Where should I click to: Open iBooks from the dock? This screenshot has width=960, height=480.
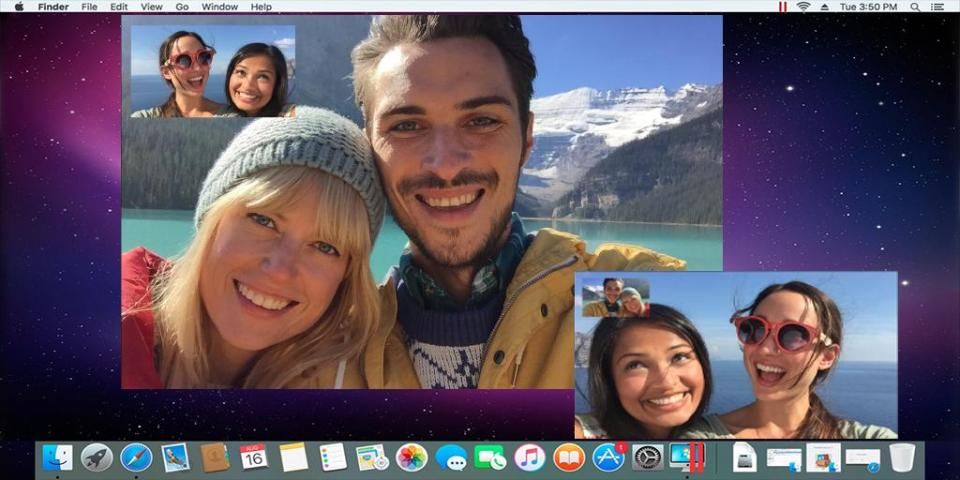coord(569,458)
